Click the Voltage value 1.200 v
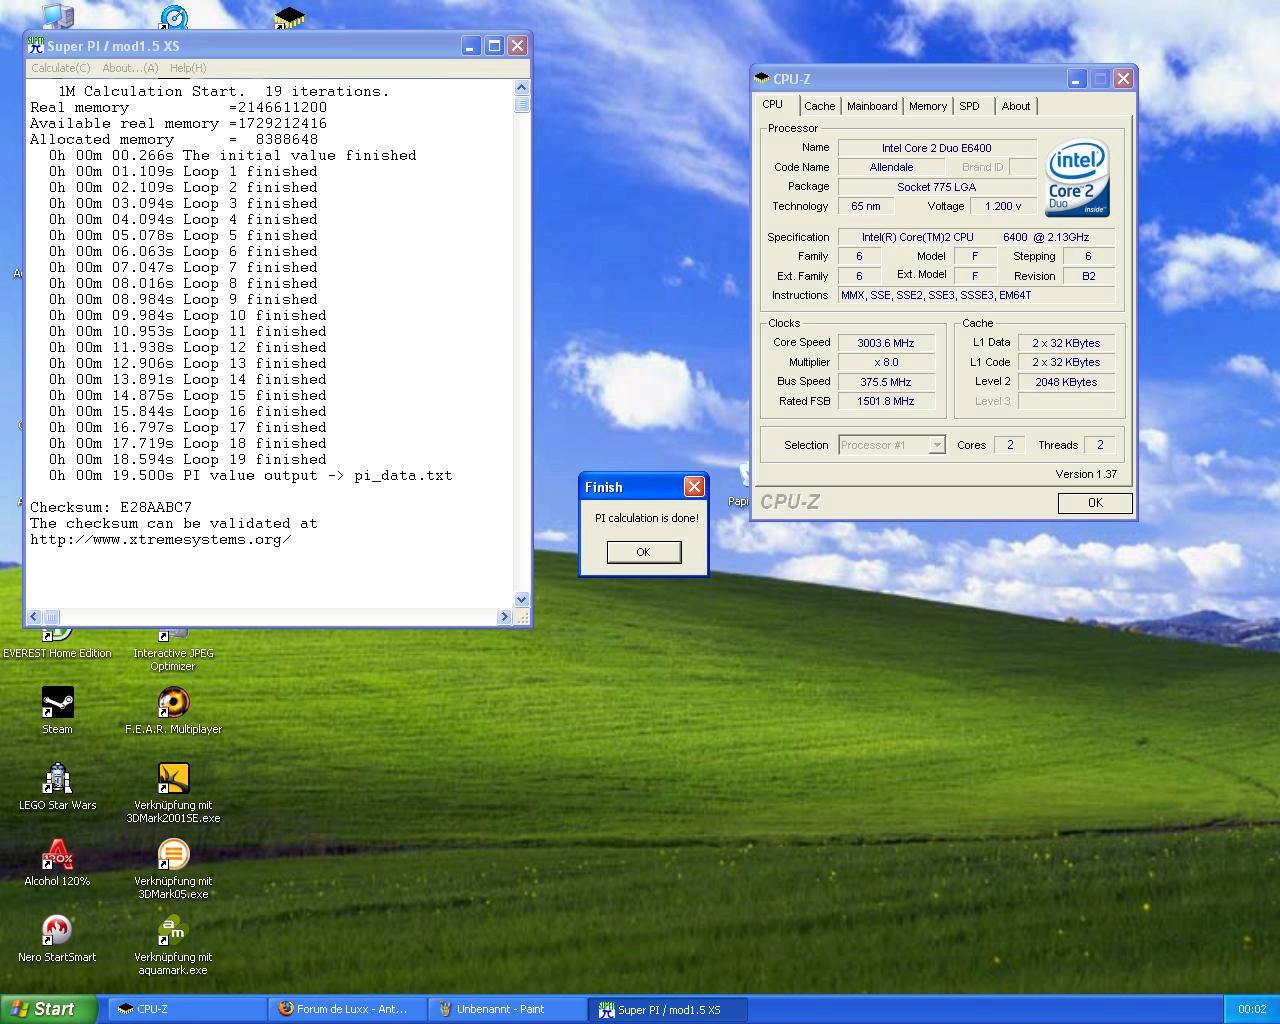The width and height of the screenshot is (1280, 1024). (x=1003, y=206)
